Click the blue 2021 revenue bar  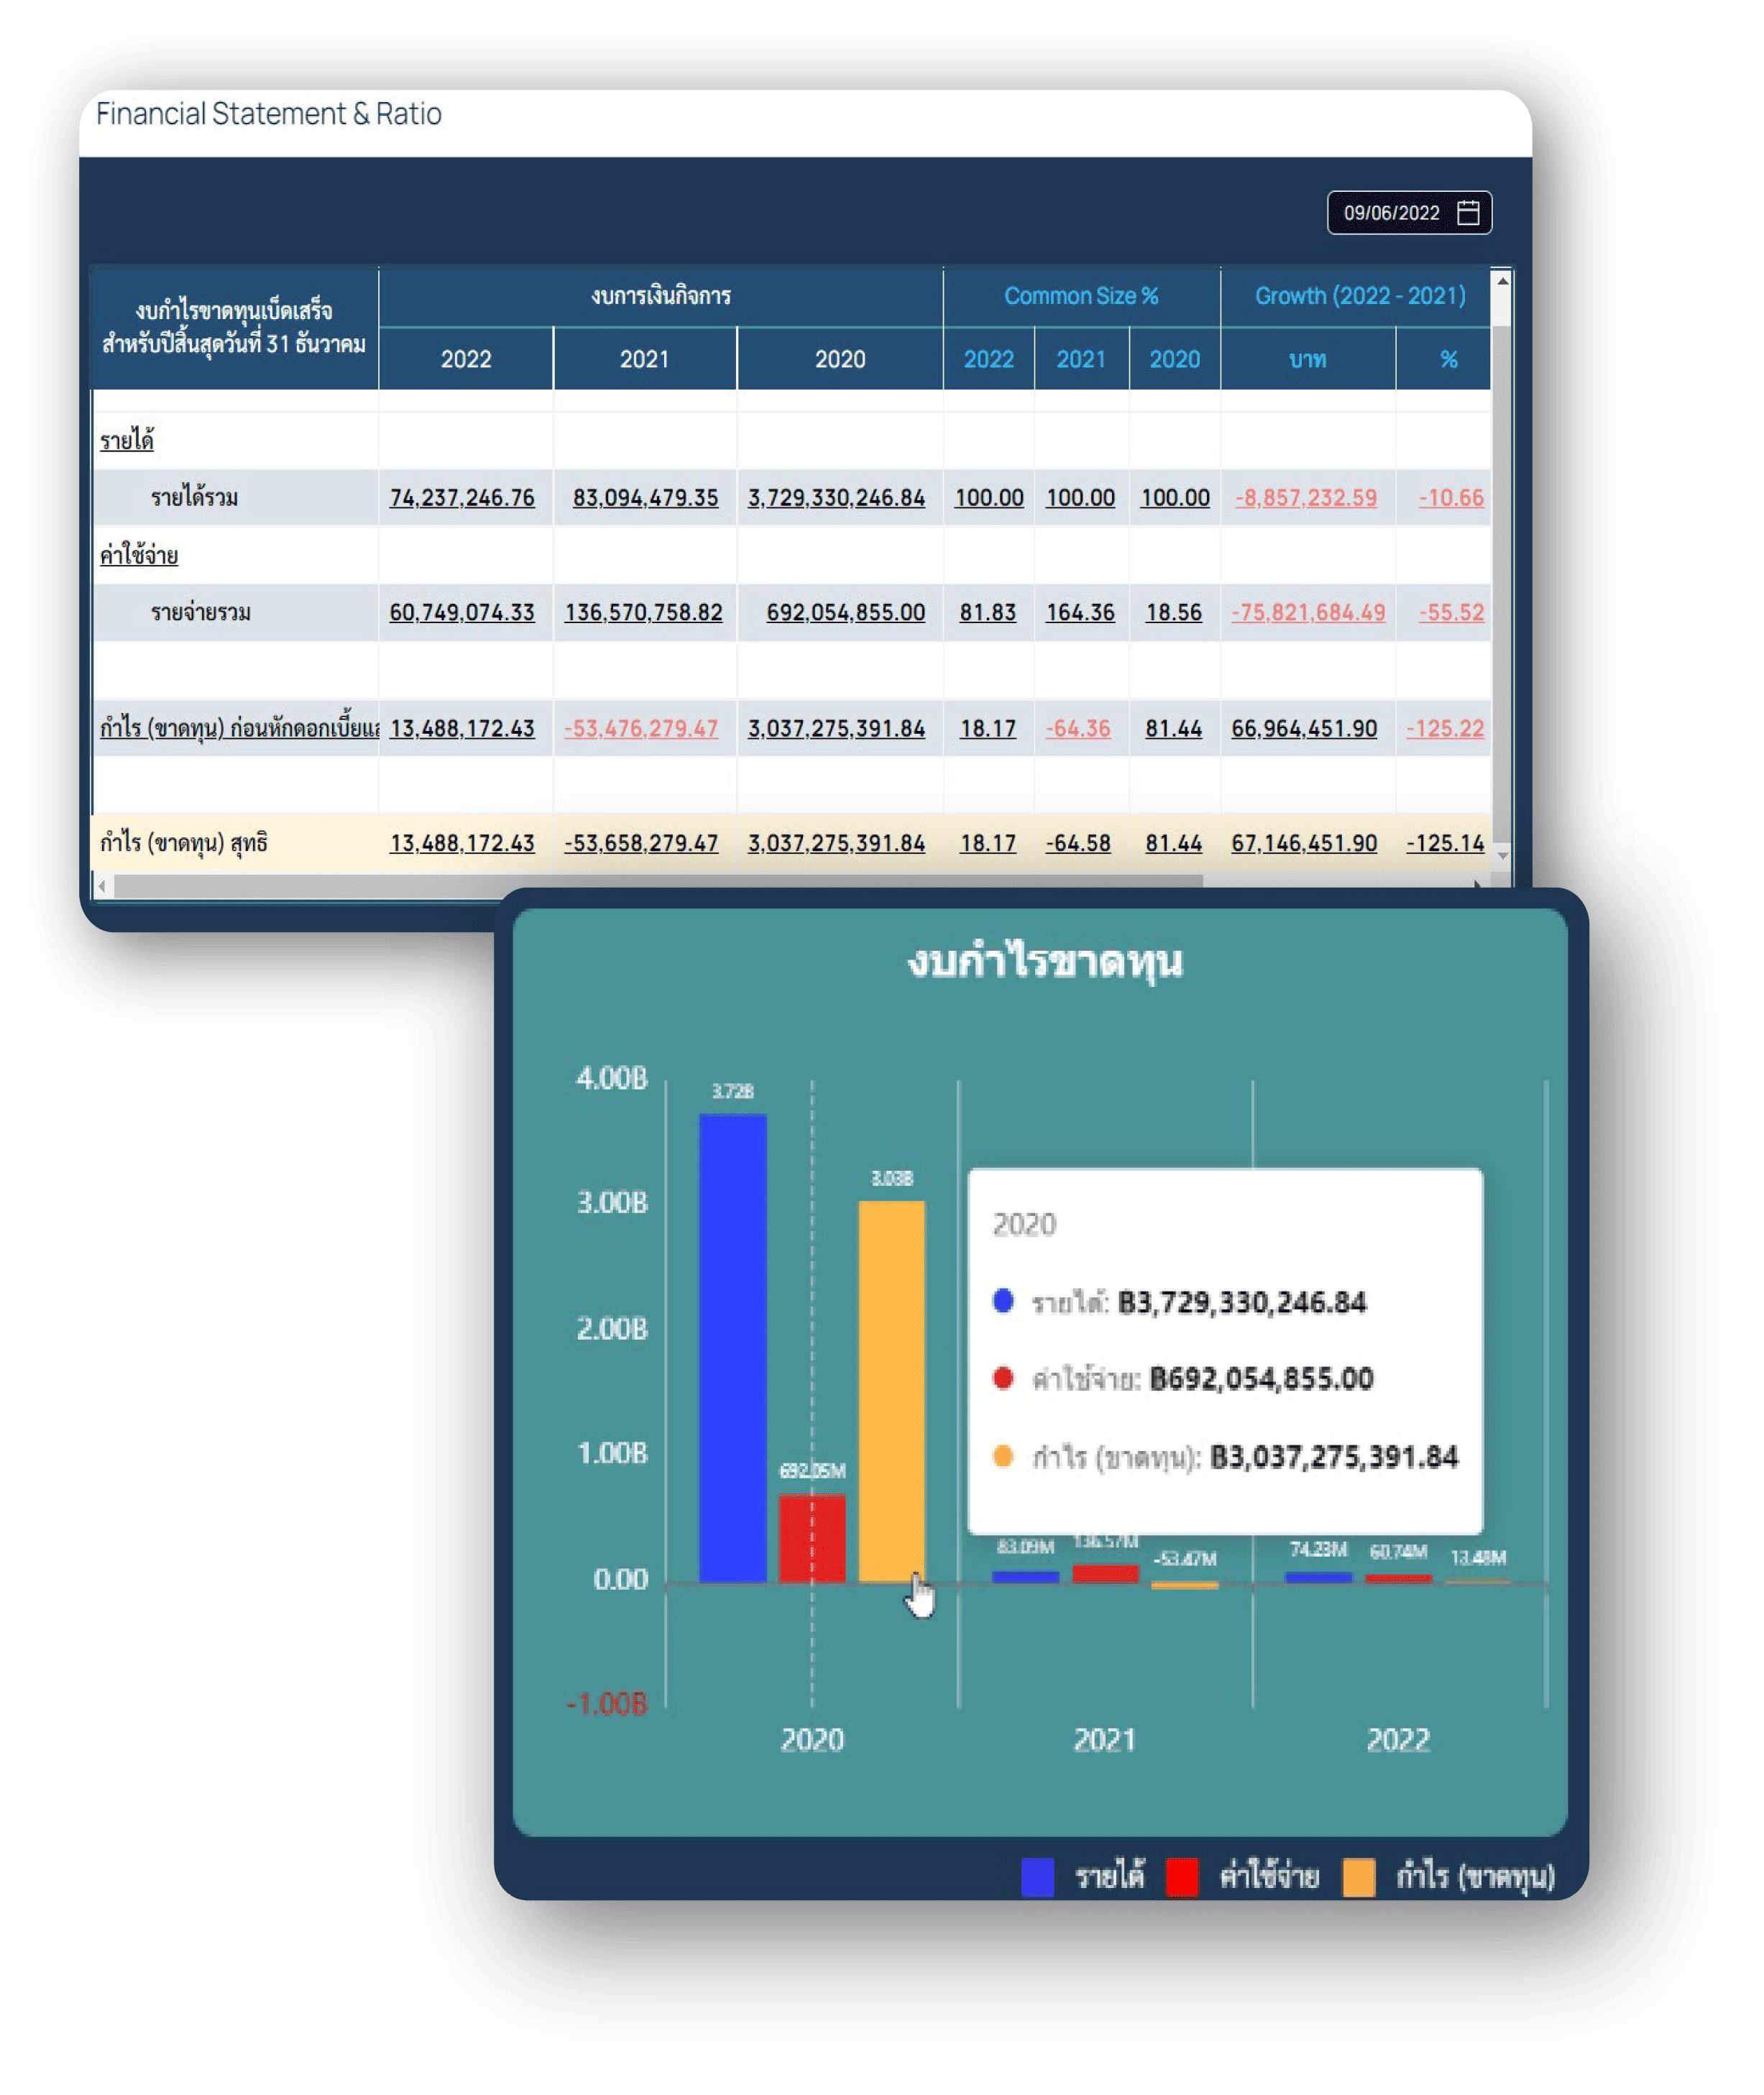(x=1025, y=1577)
